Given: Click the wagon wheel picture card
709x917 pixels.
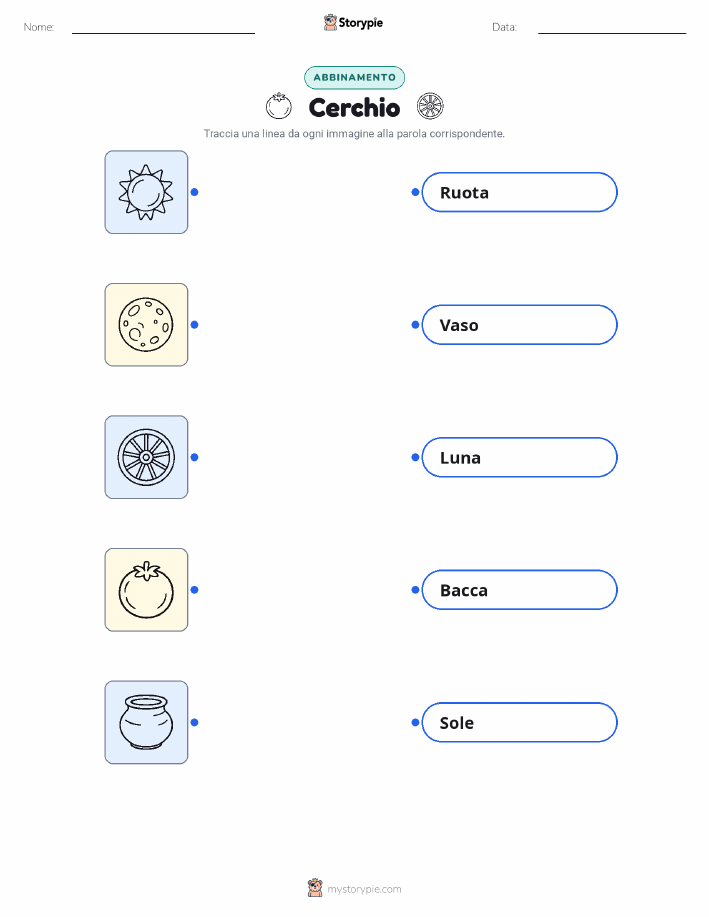Looking at the screenshot, I should coord(146,457).
